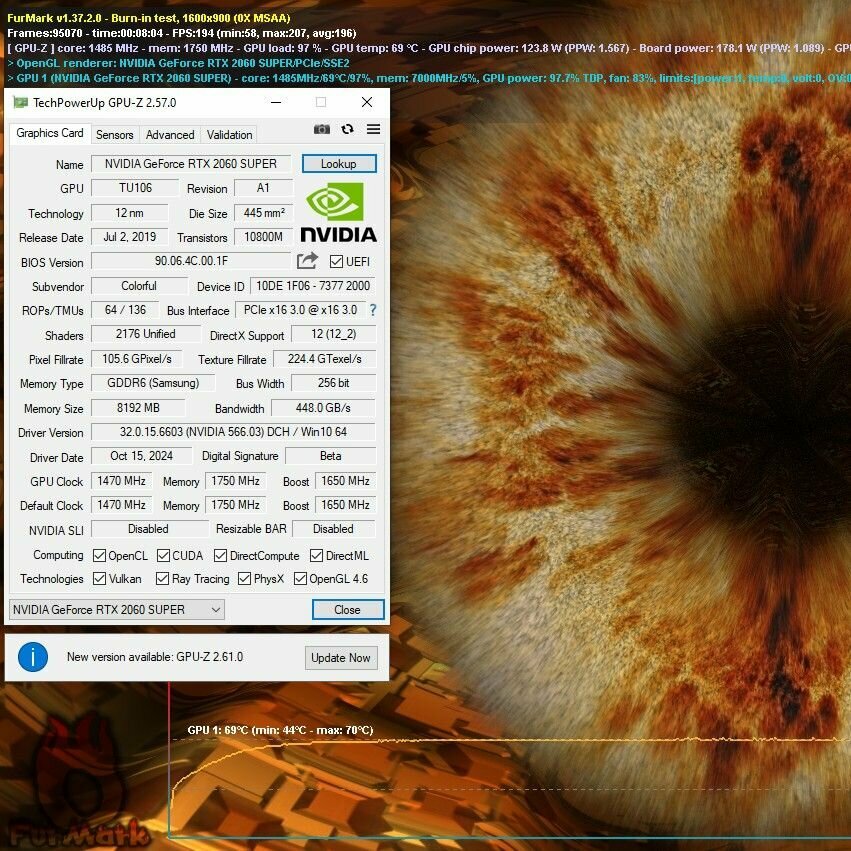Viewport: 851px width, 851px height.
Task: Click the Device ID value 10DE 1F06
Action: click(x=313, y=285)
